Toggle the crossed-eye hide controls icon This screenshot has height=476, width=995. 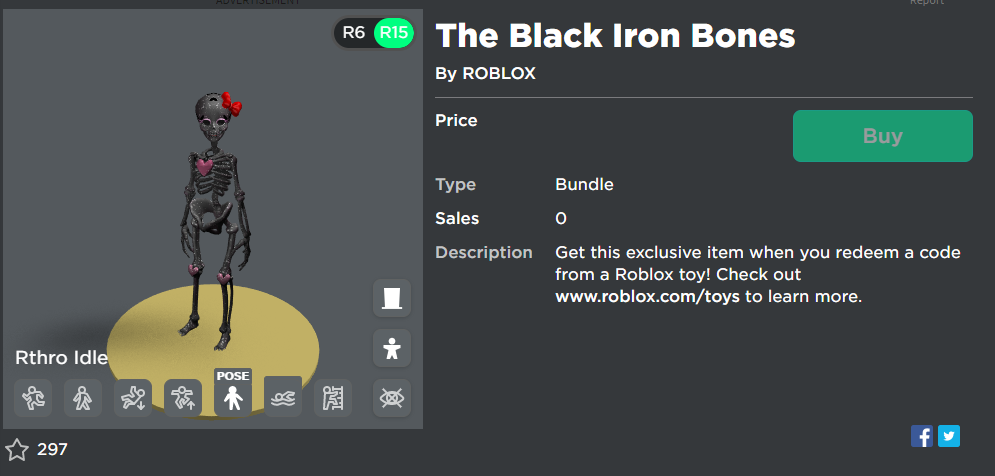point(392,398)
